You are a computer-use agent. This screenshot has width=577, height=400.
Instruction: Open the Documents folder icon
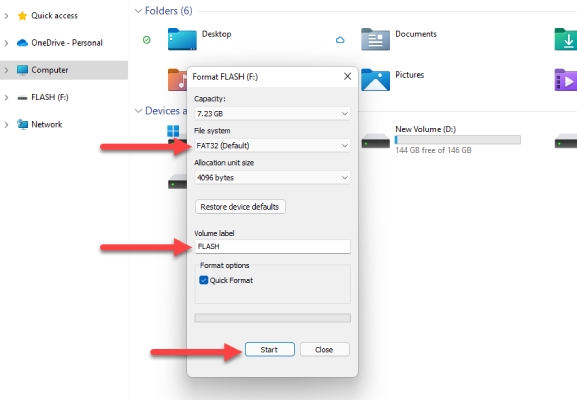pos(375,39)
